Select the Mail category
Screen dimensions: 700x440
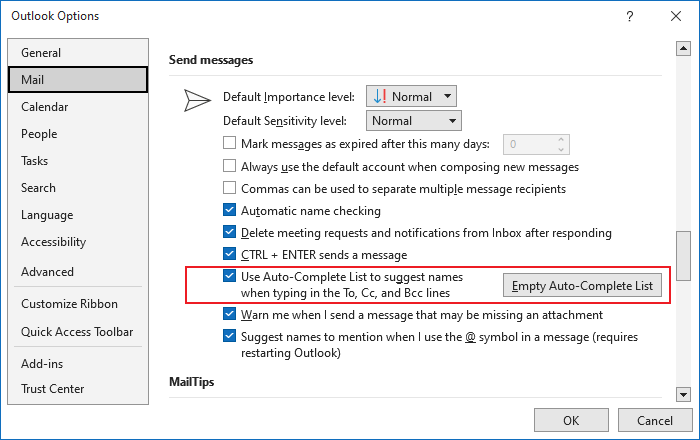point(78,80)
